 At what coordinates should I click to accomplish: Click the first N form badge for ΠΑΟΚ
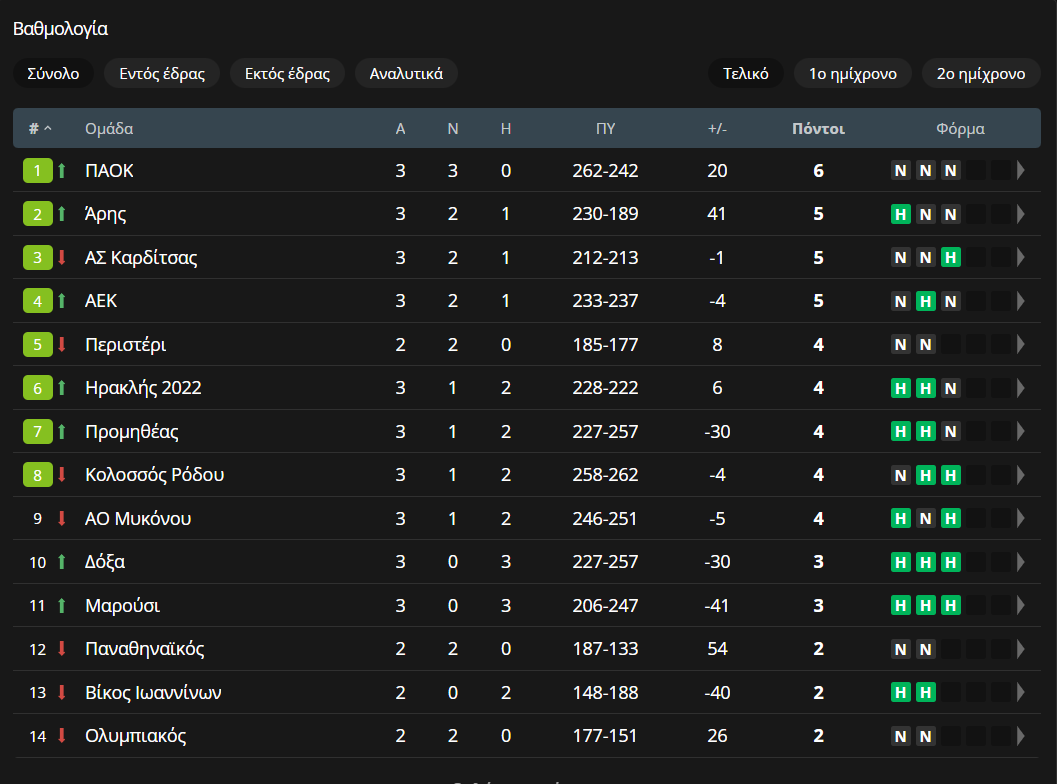(901, 171)
